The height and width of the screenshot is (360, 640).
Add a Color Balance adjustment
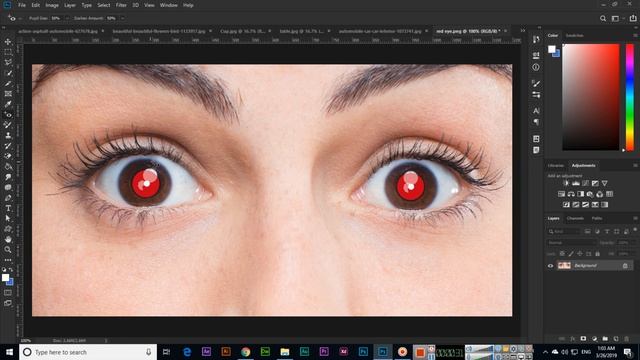[x=571, y=194]
